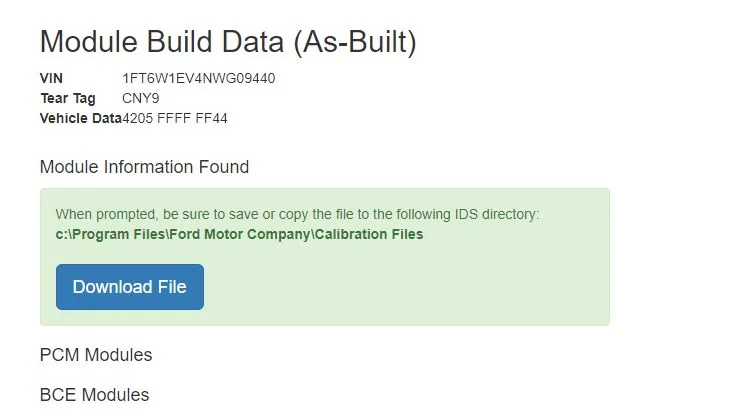Click the Tear Tag label
Screen dimensions: 745x410
(x=68, y=98)
